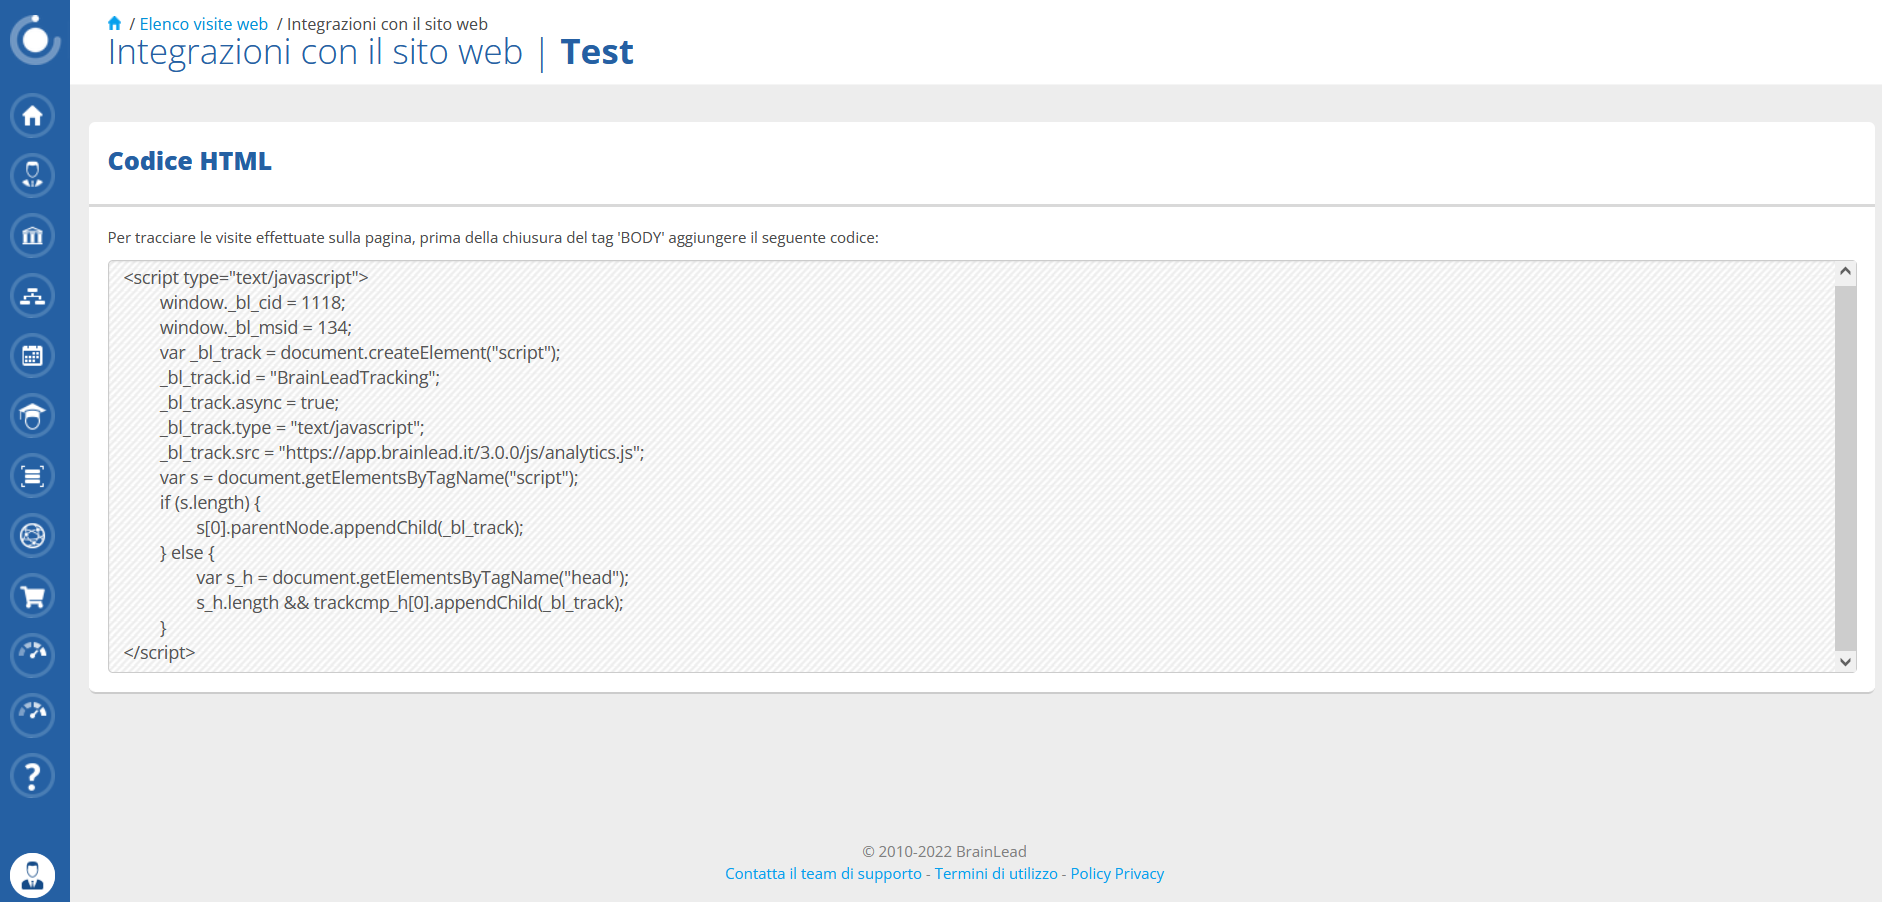
Task: Open the calendar icon in the sidebar
Action: [33, 356]
